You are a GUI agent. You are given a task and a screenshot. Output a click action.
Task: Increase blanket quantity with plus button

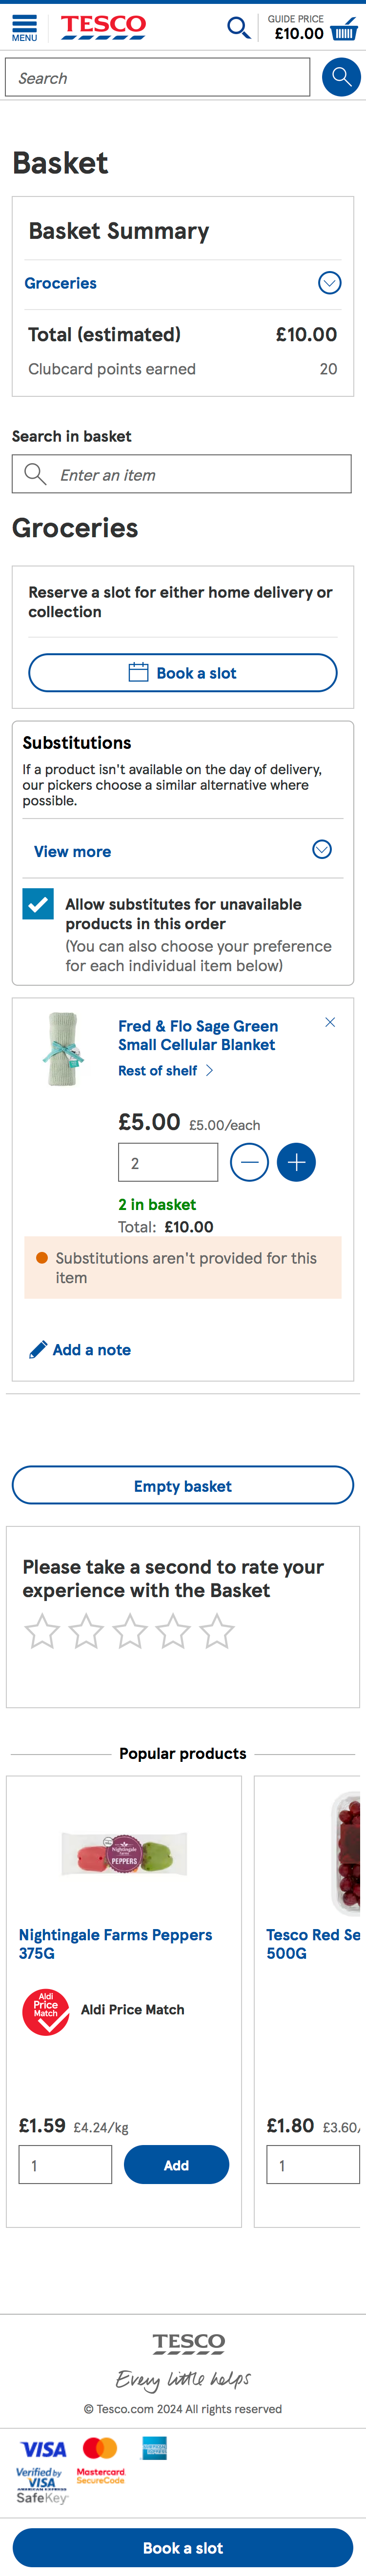(x=296, y=1162)
